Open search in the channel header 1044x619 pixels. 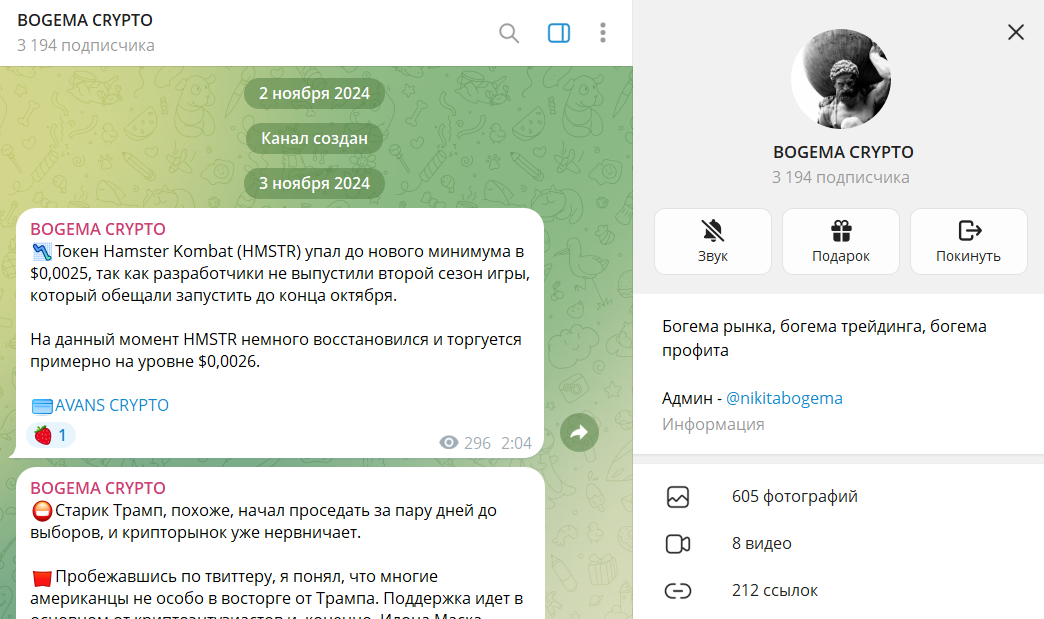point(509,33)
